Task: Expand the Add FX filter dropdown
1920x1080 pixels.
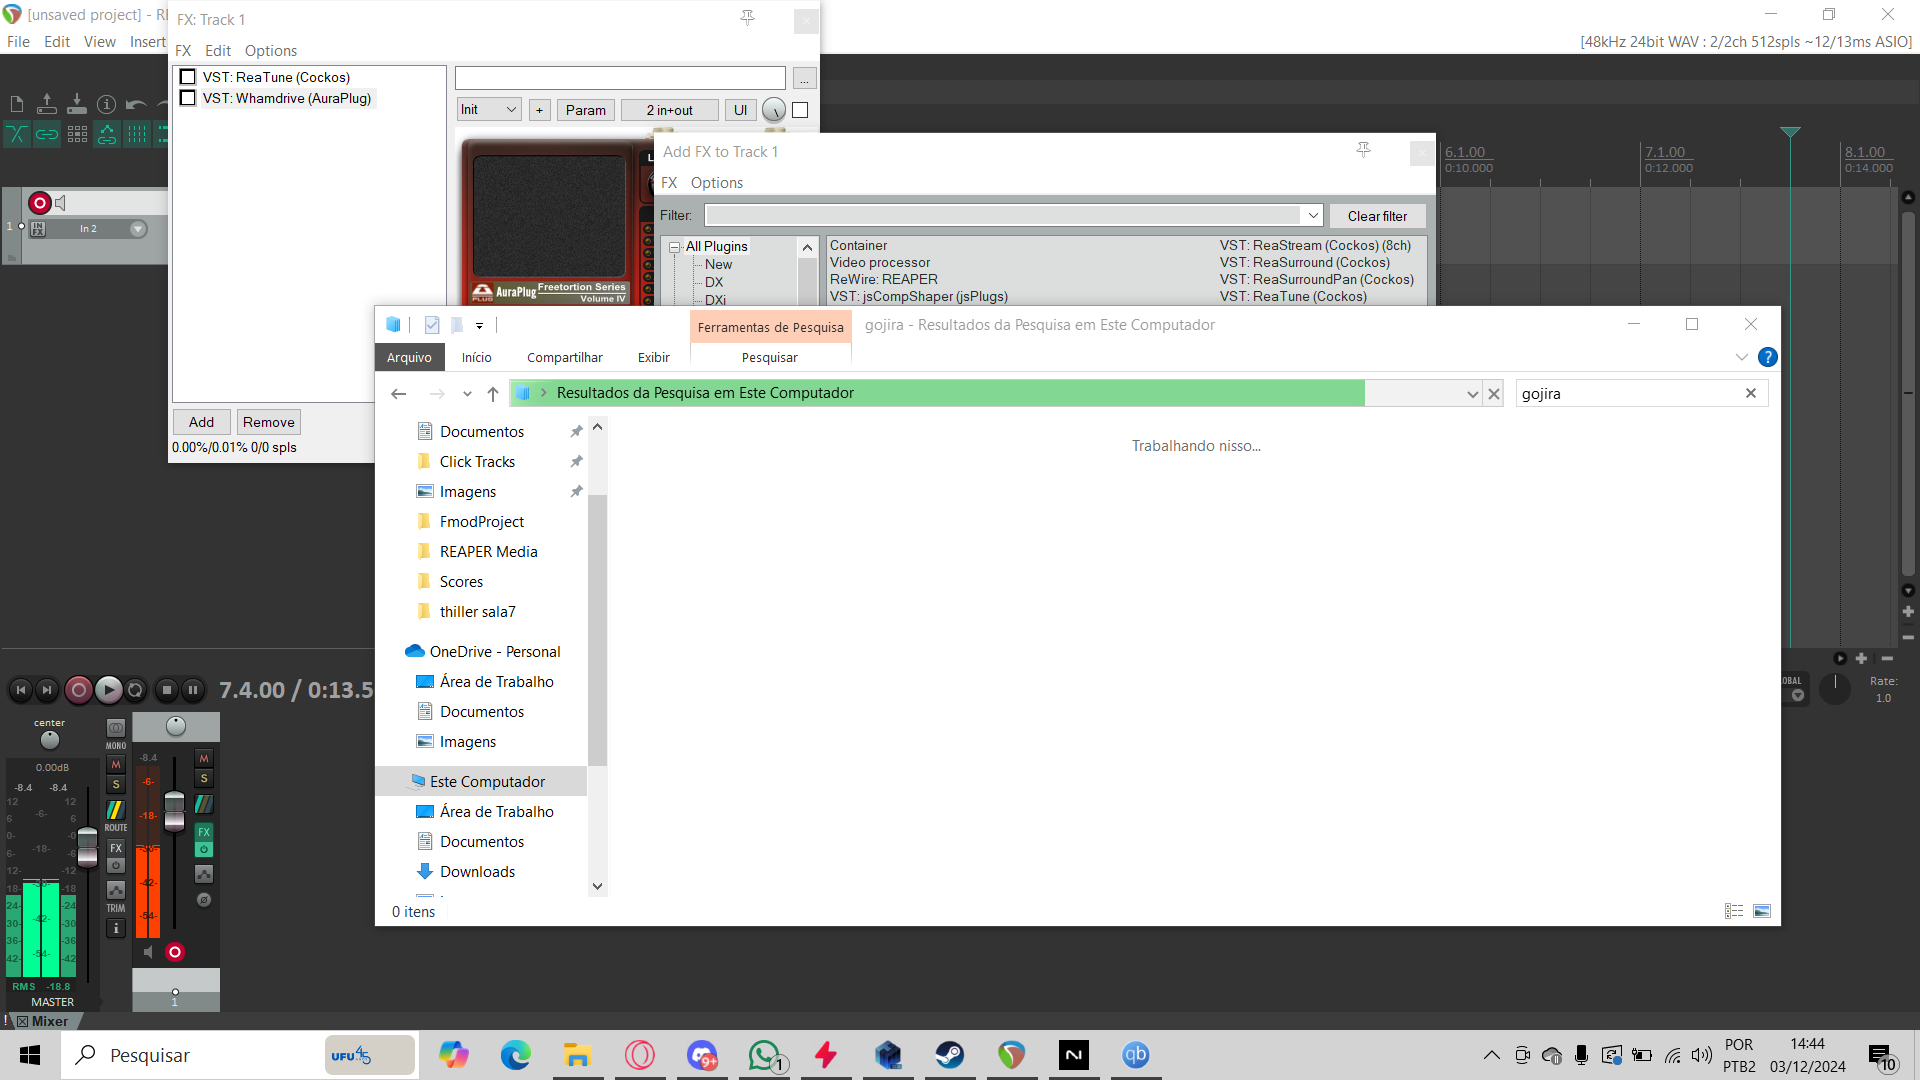Action: (1312, 216)
